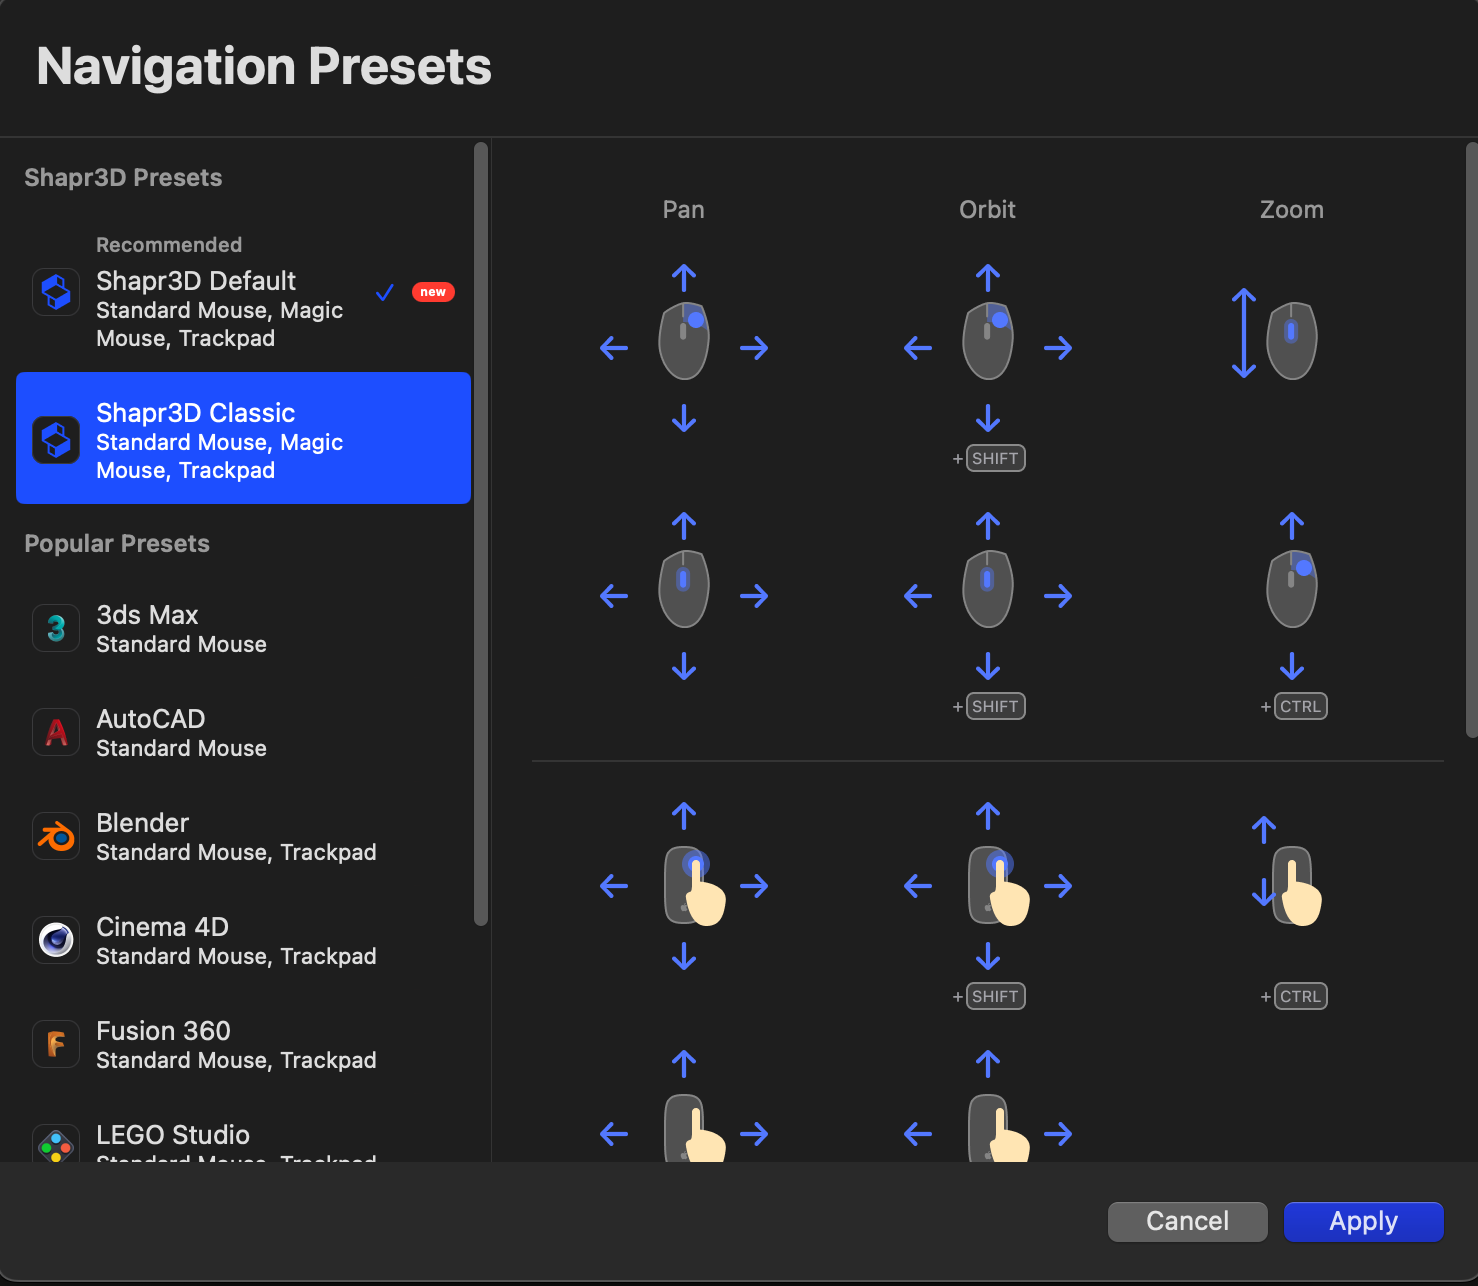This screenshot has width=1478, height=1286.
Task: Click the LEGO Studio preset icon
Action: (55, 1145)
